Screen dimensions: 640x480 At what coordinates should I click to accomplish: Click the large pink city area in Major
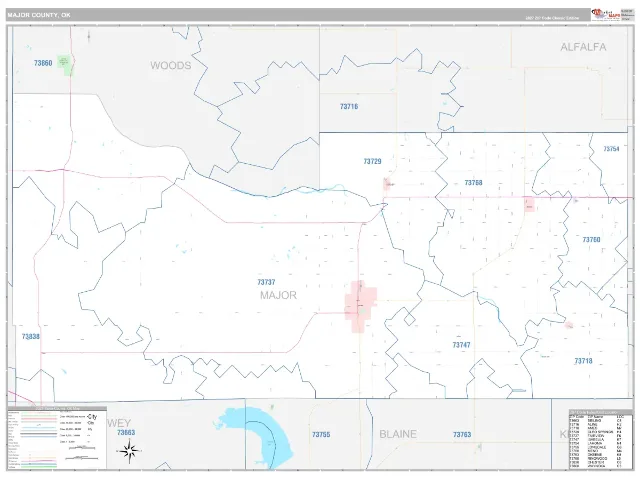pyautogui.click(x=360, y=306)
